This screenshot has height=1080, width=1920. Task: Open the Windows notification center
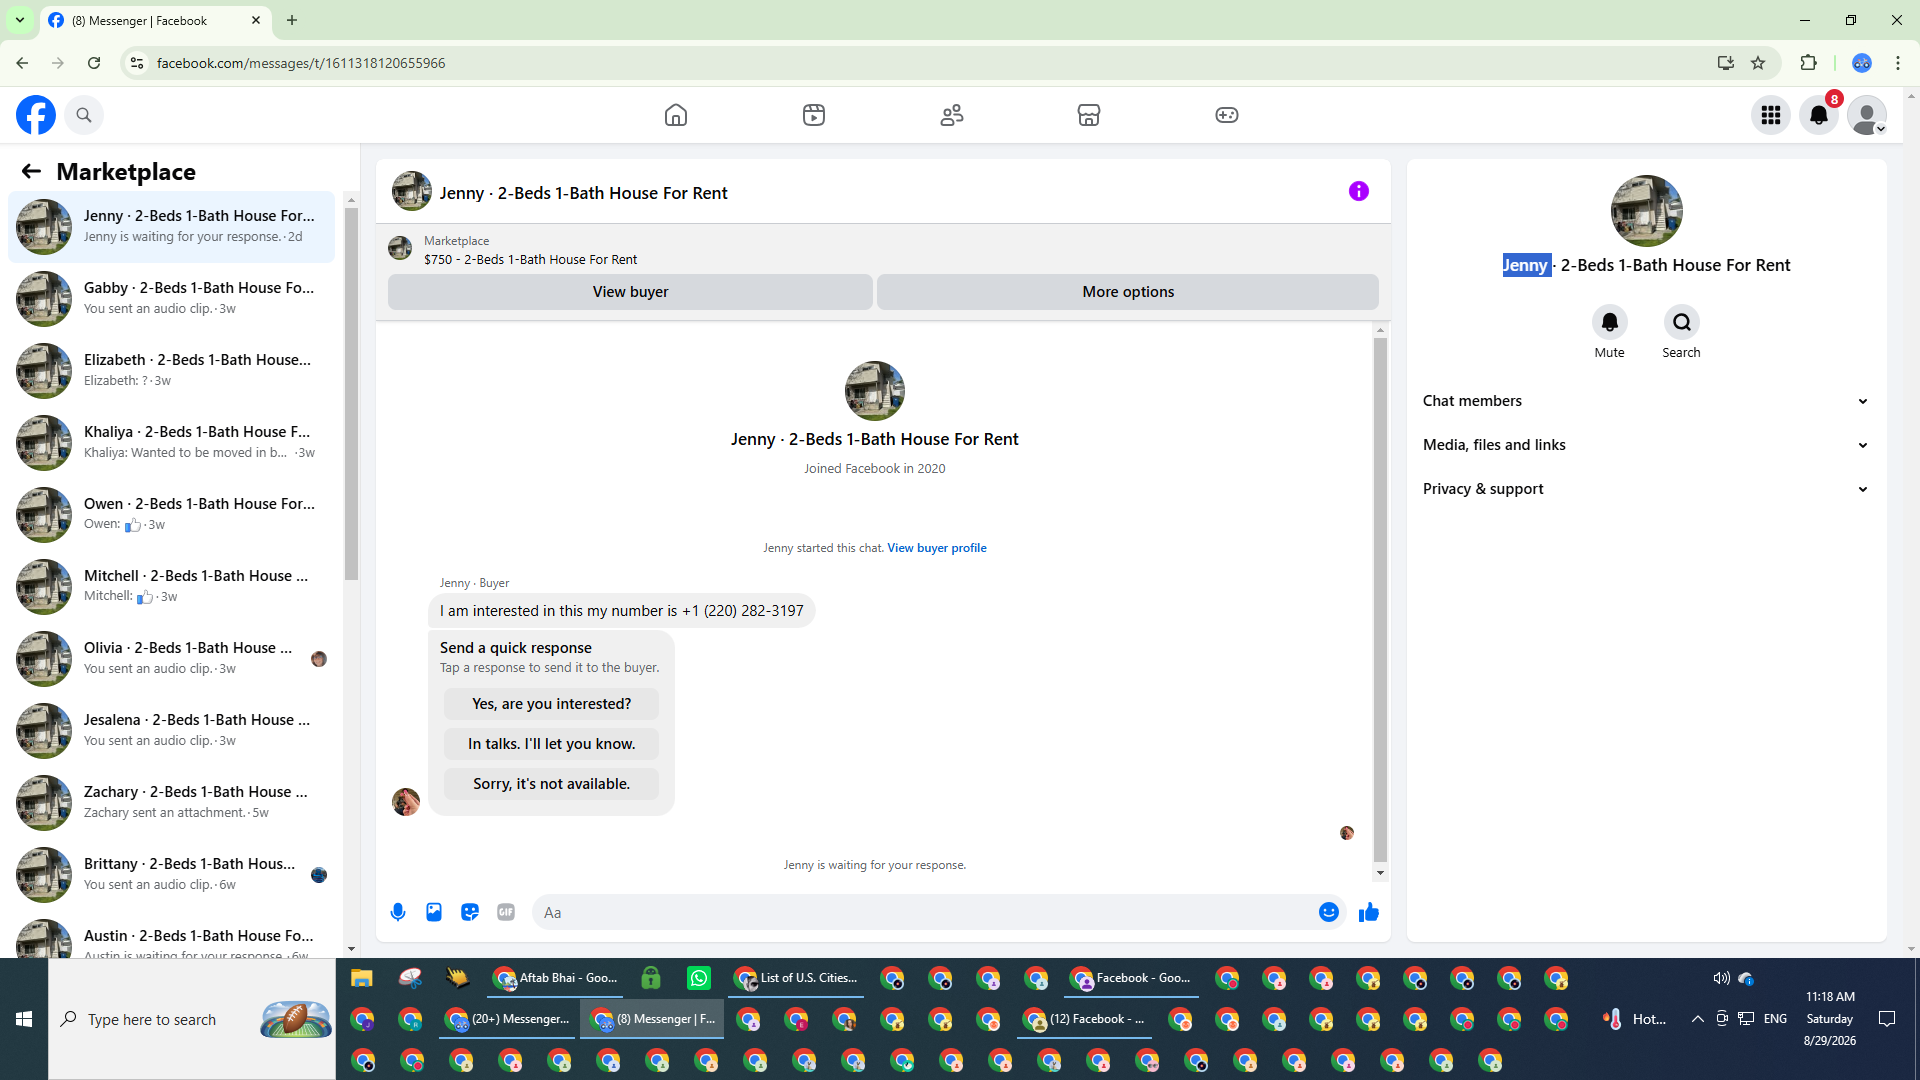[1887, 1019]
